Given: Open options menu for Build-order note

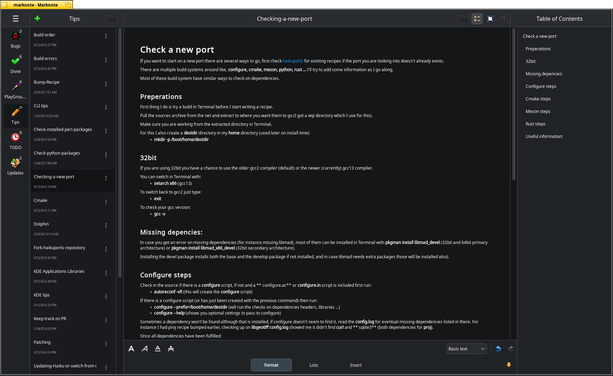Looking at the screenshot, I should click(106, 36).
